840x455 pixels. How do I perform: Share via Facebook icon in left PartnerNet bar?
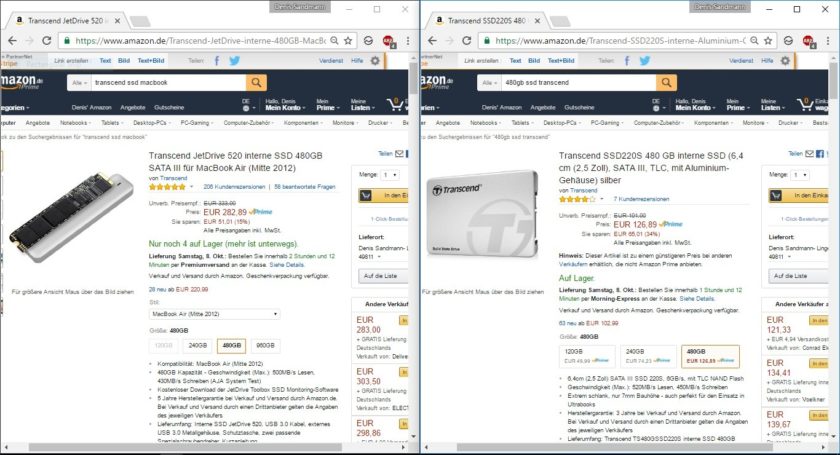pos(217,61)
